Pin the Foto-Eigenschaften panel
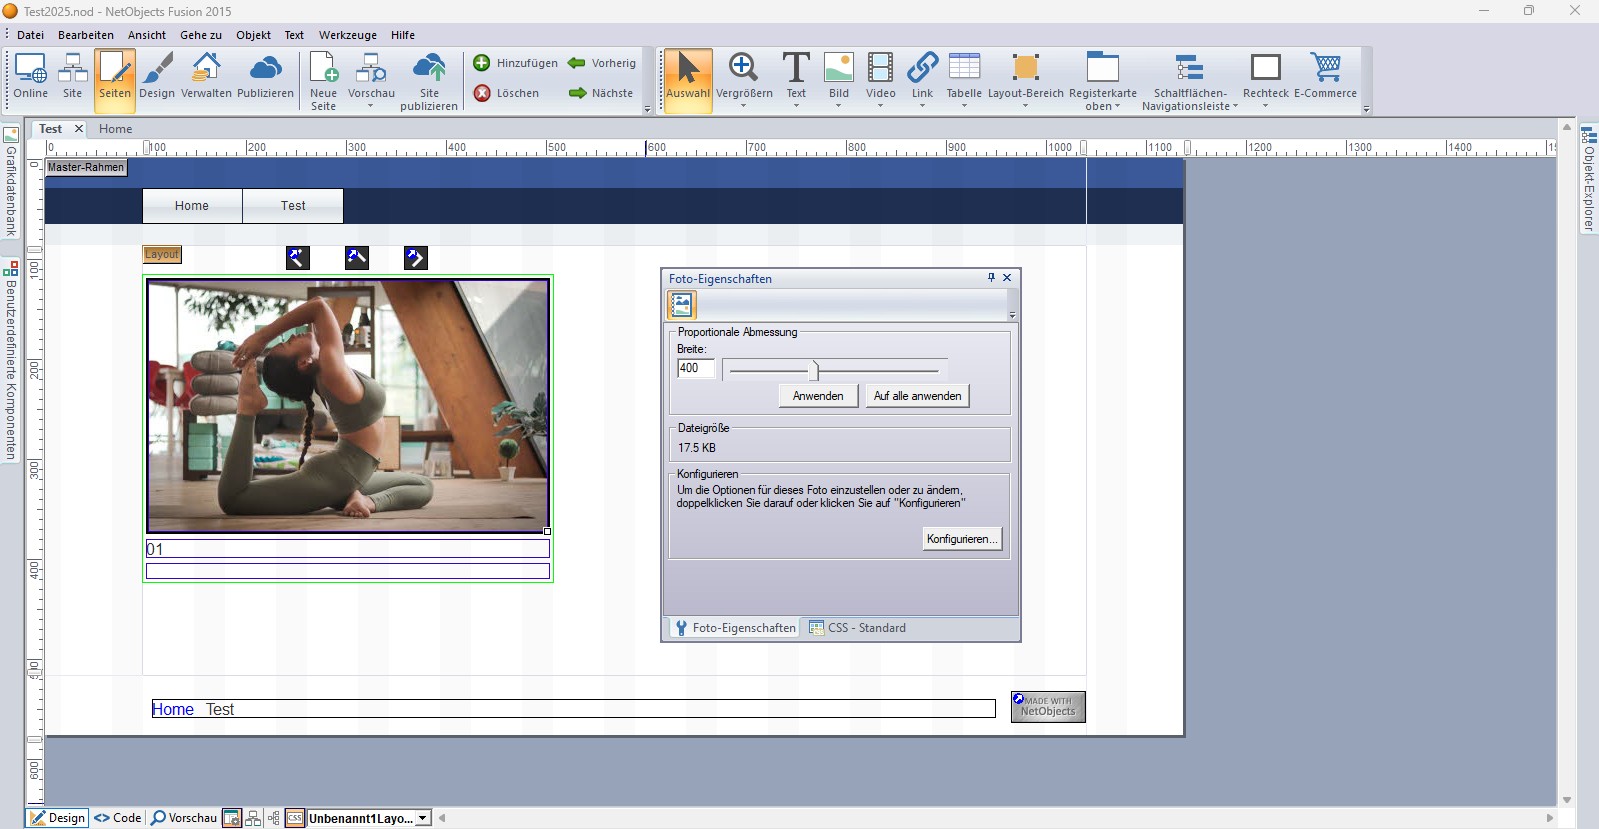 [991, 278]
